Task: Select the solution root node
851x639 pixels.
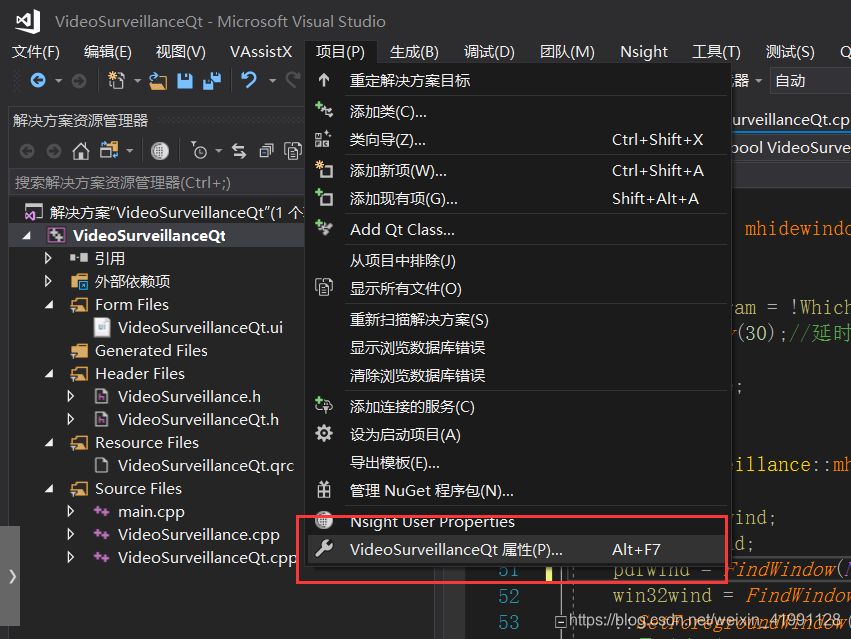Action: [177, 213]
